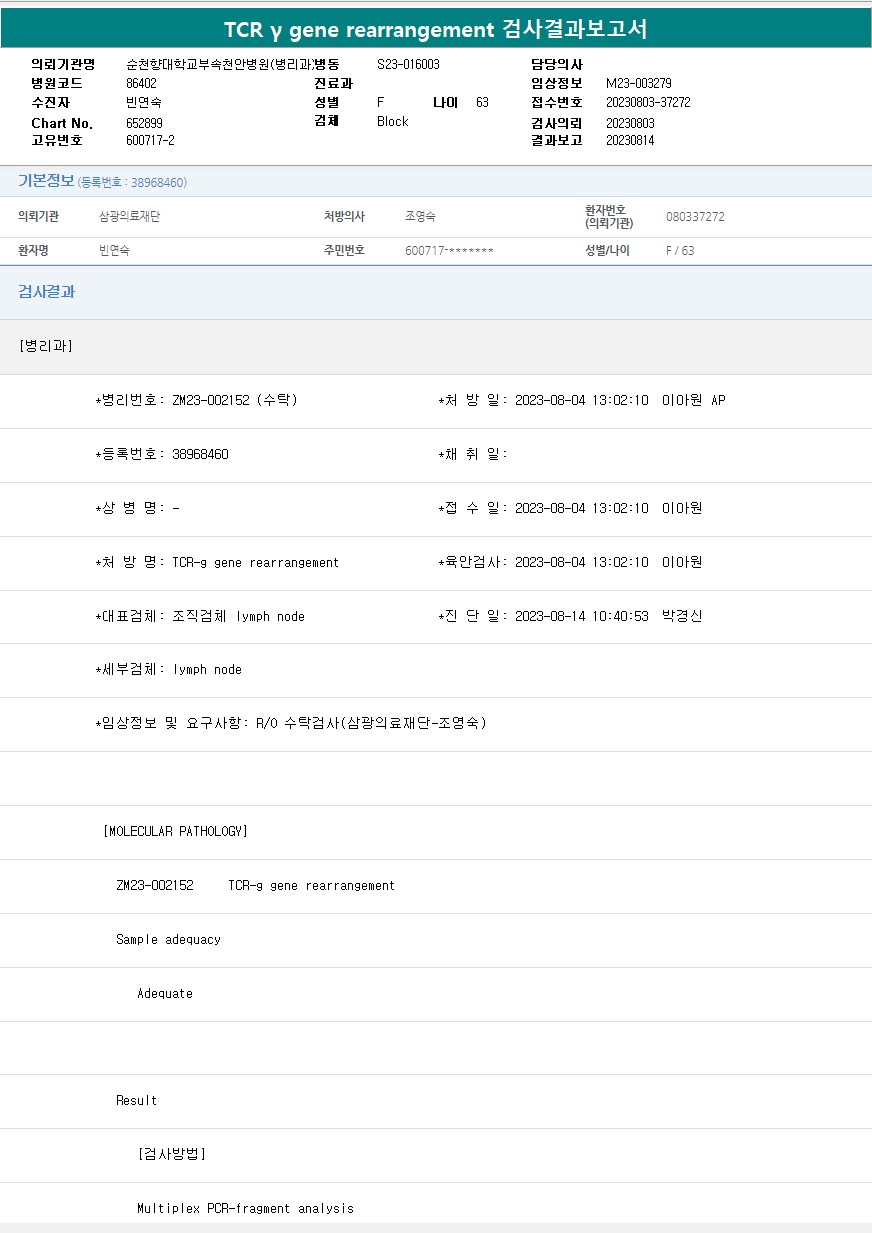Click the 병원코드 value 86402
Viewport: 872px width, 1233px height.
(x=141, y=84)
